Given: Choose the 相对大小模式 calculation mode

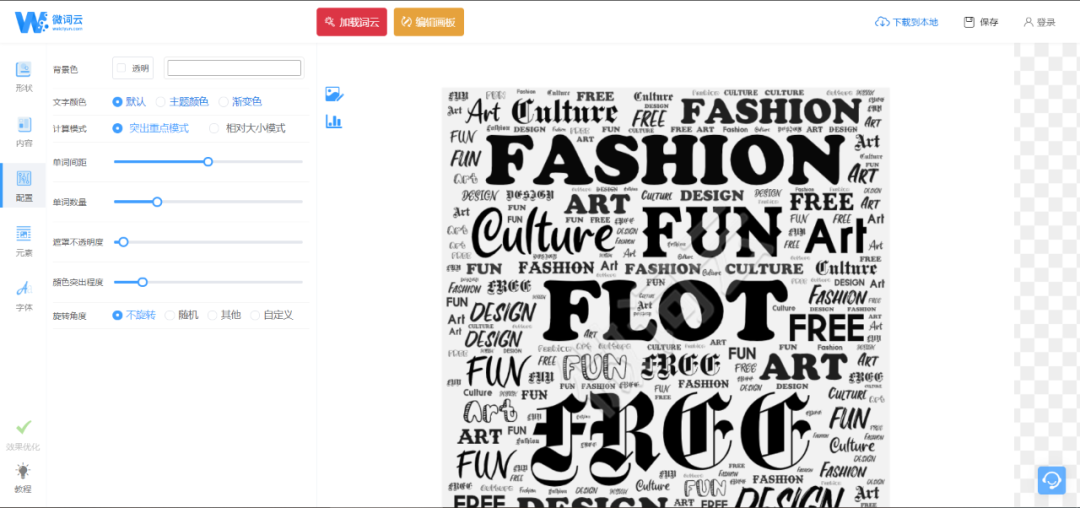Looking at the screenshot, I should [x=247, y=128].
